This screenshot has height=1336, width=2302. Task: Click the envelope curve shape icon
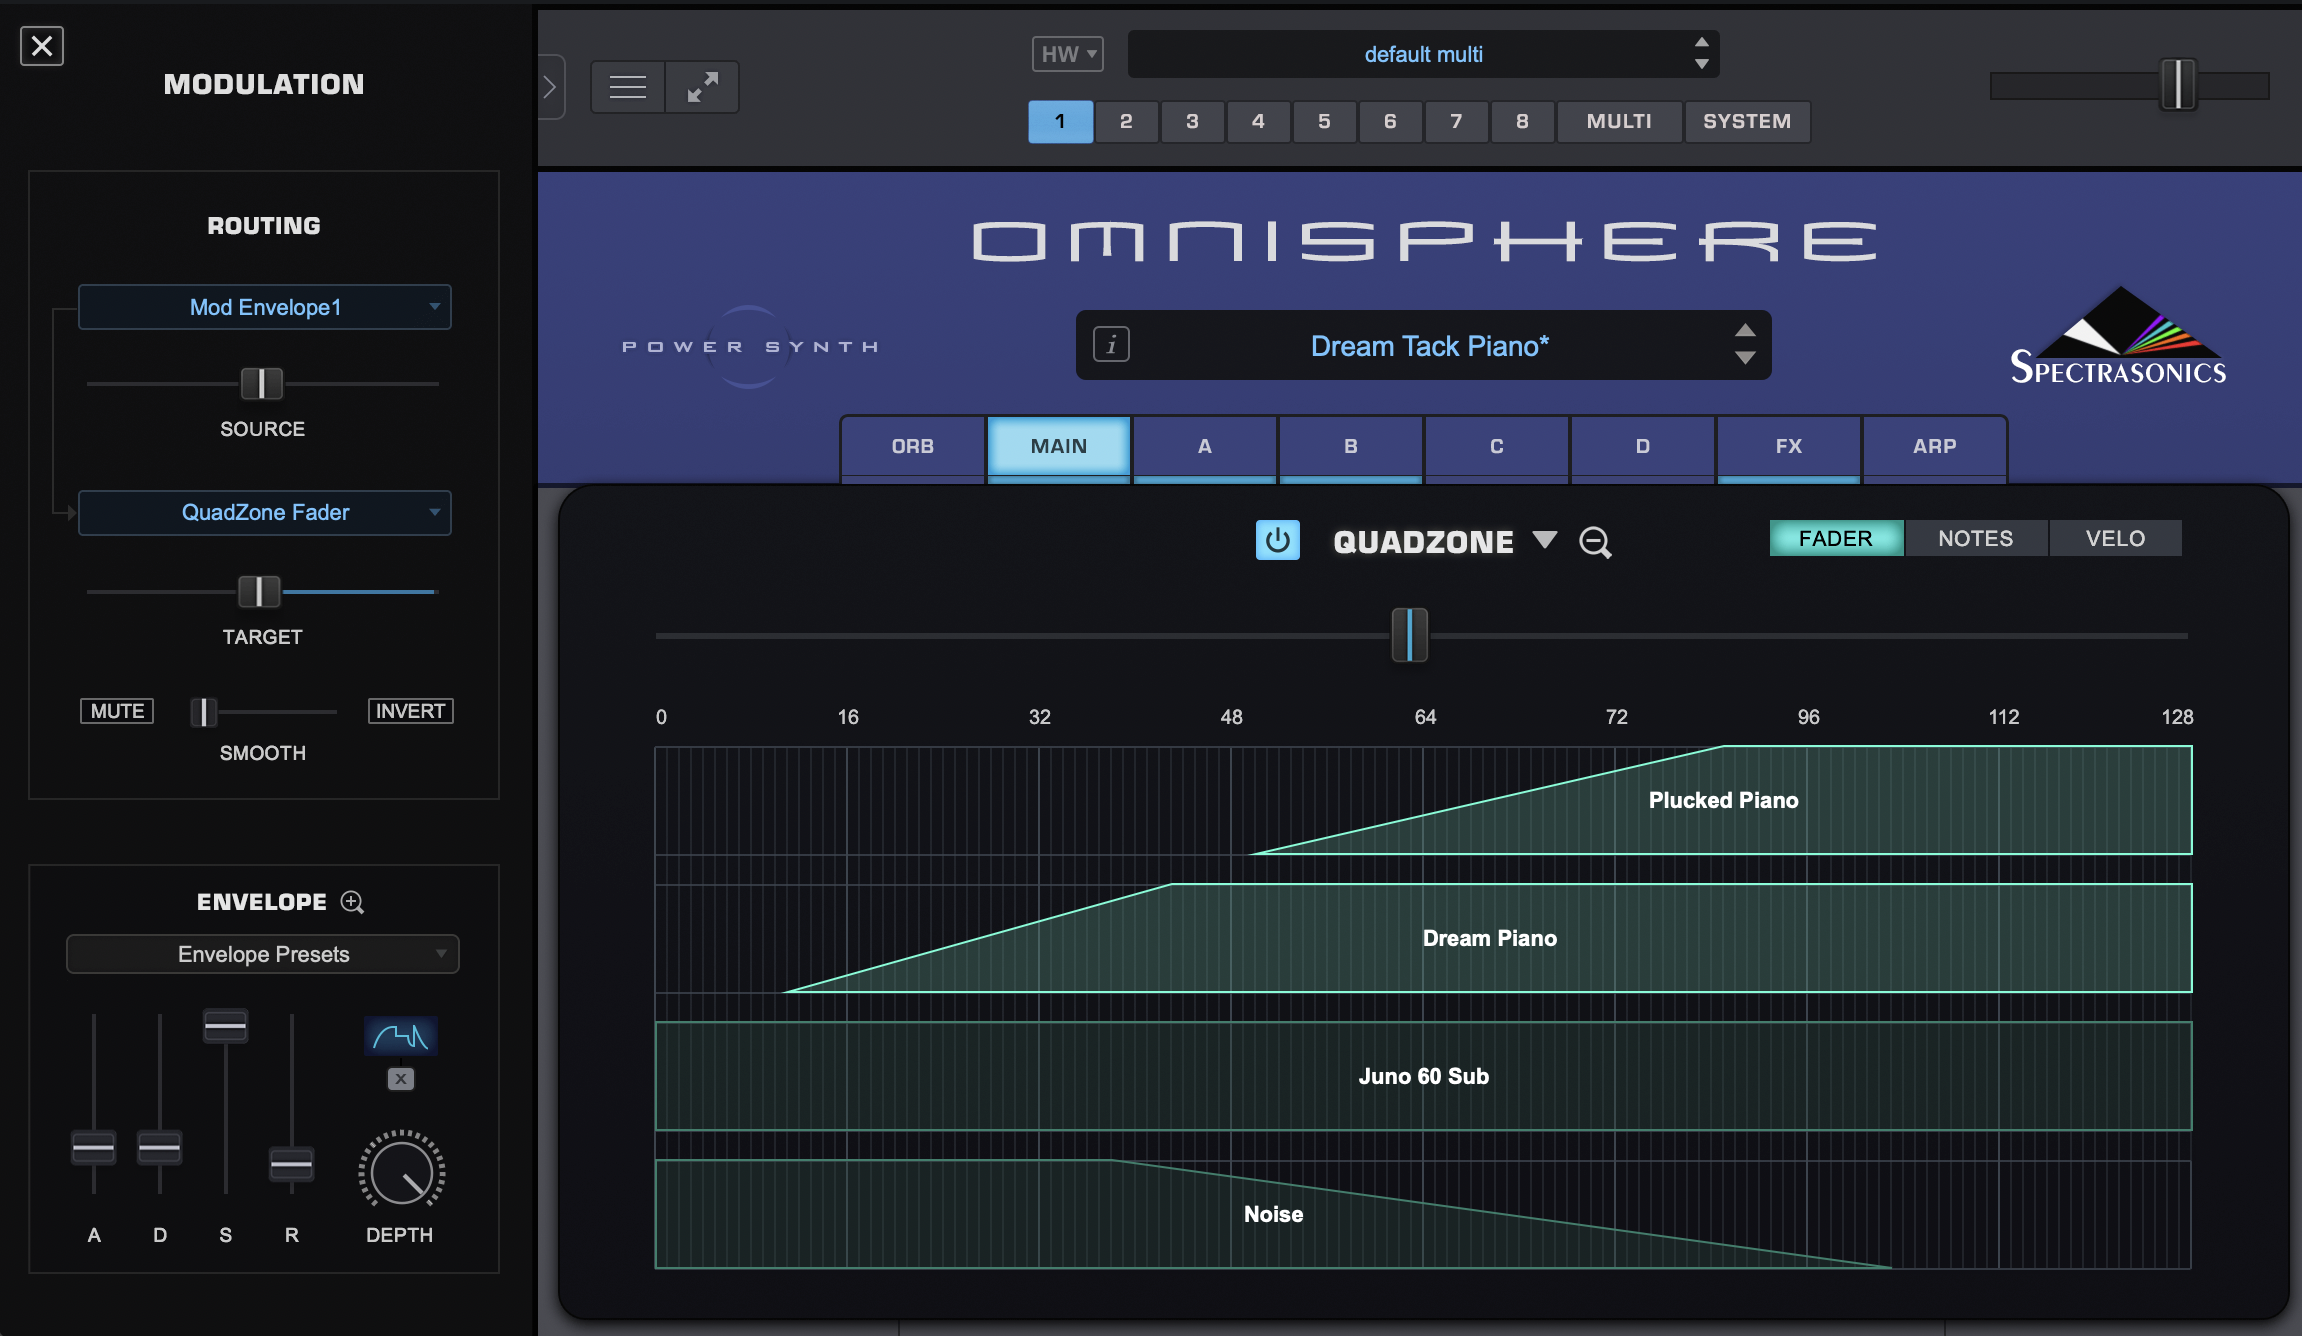click(x=400, y=1036)
